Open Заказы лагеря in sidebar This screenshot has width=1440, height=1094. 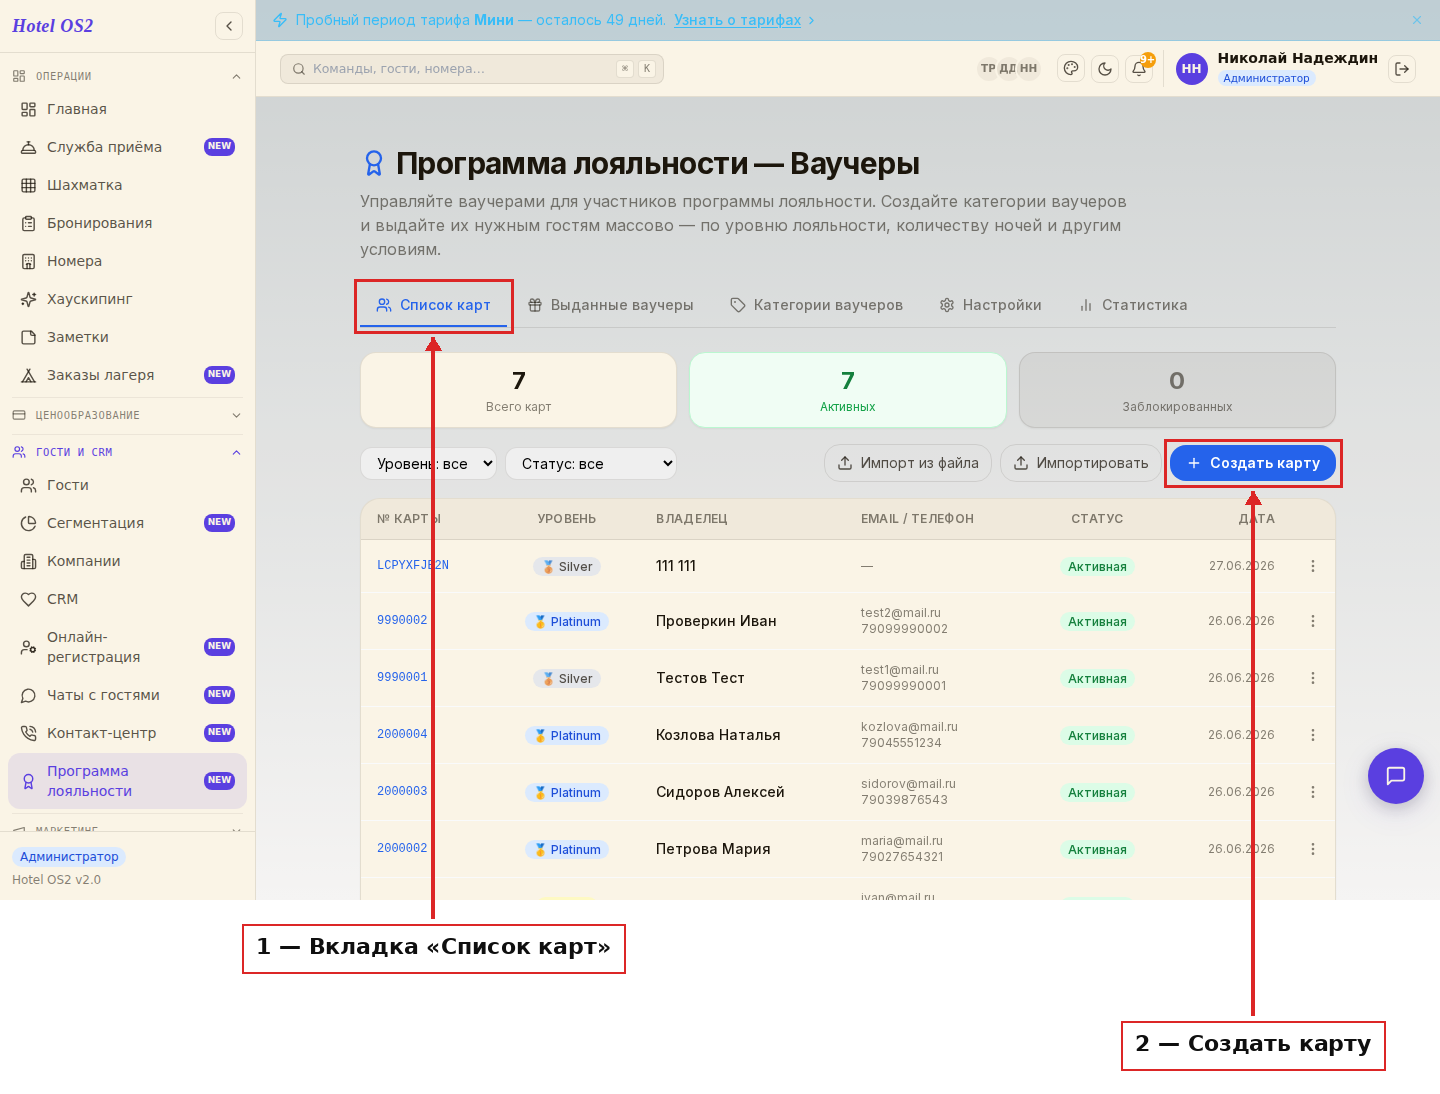[127, 375]
